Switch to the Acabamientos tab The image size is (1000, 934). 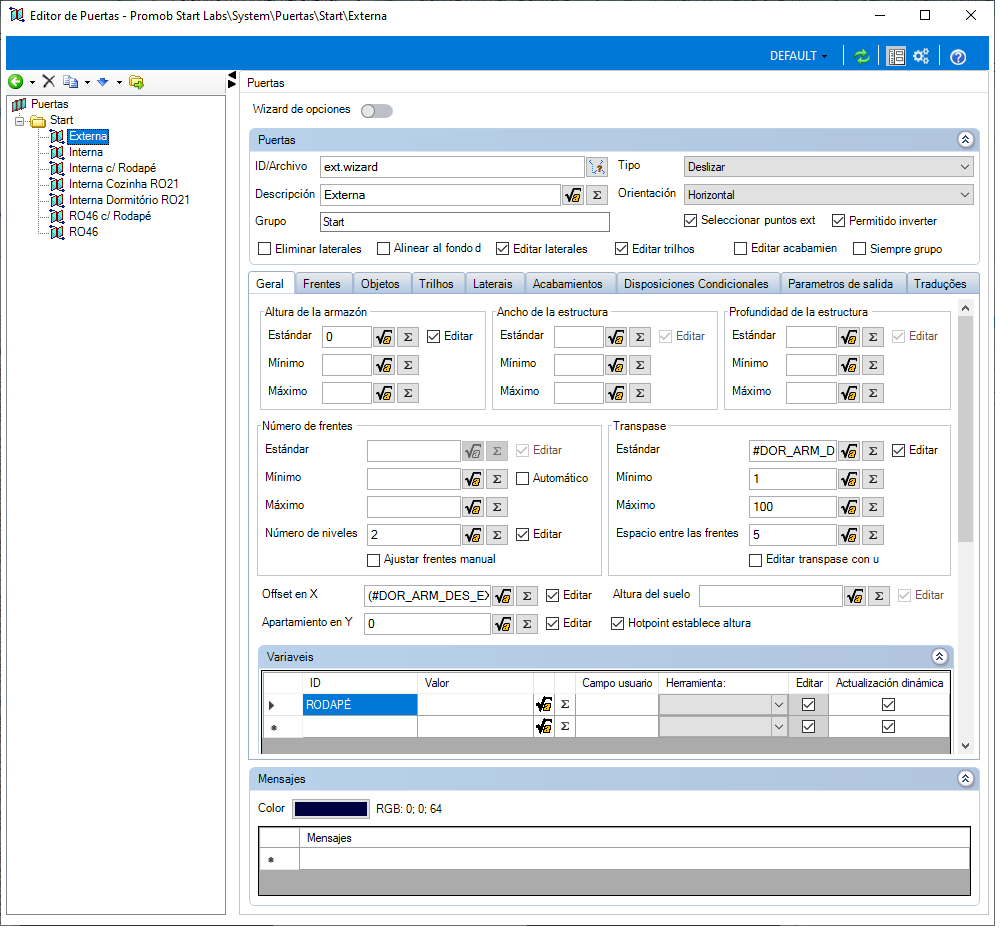point(568,284)
